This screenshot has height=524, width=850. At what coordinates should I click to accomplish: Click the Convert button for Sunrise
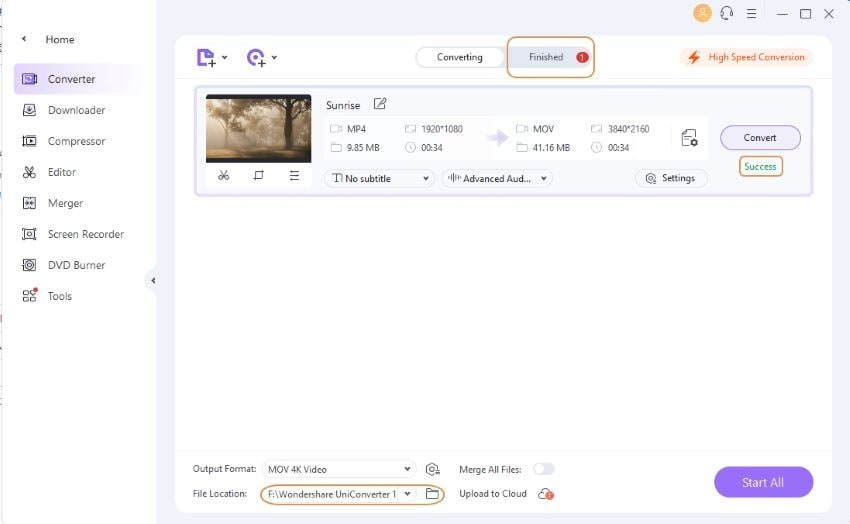pyautogui.click(x=760, y=138)
